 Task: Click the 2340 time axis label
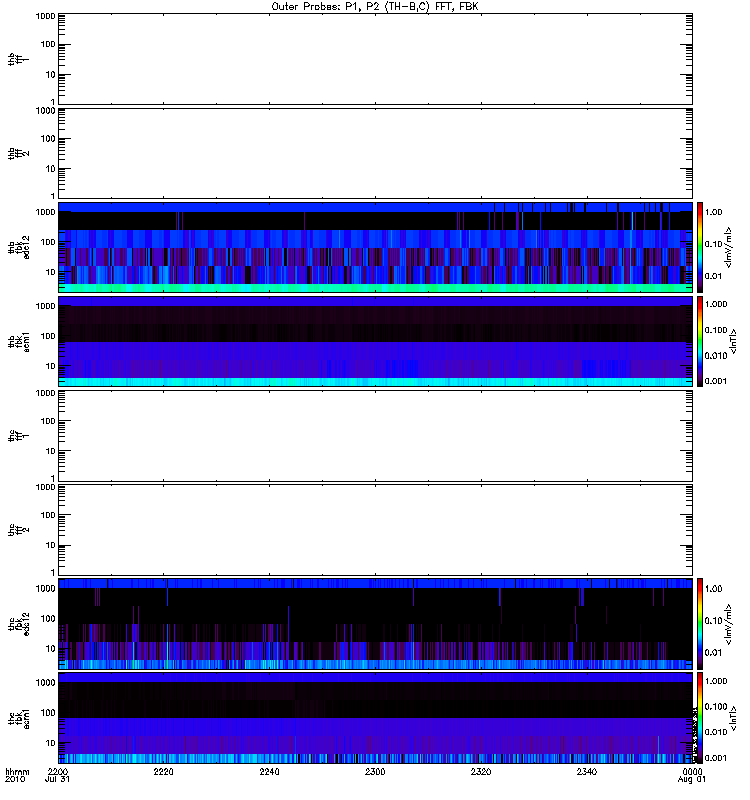point(587,771)
